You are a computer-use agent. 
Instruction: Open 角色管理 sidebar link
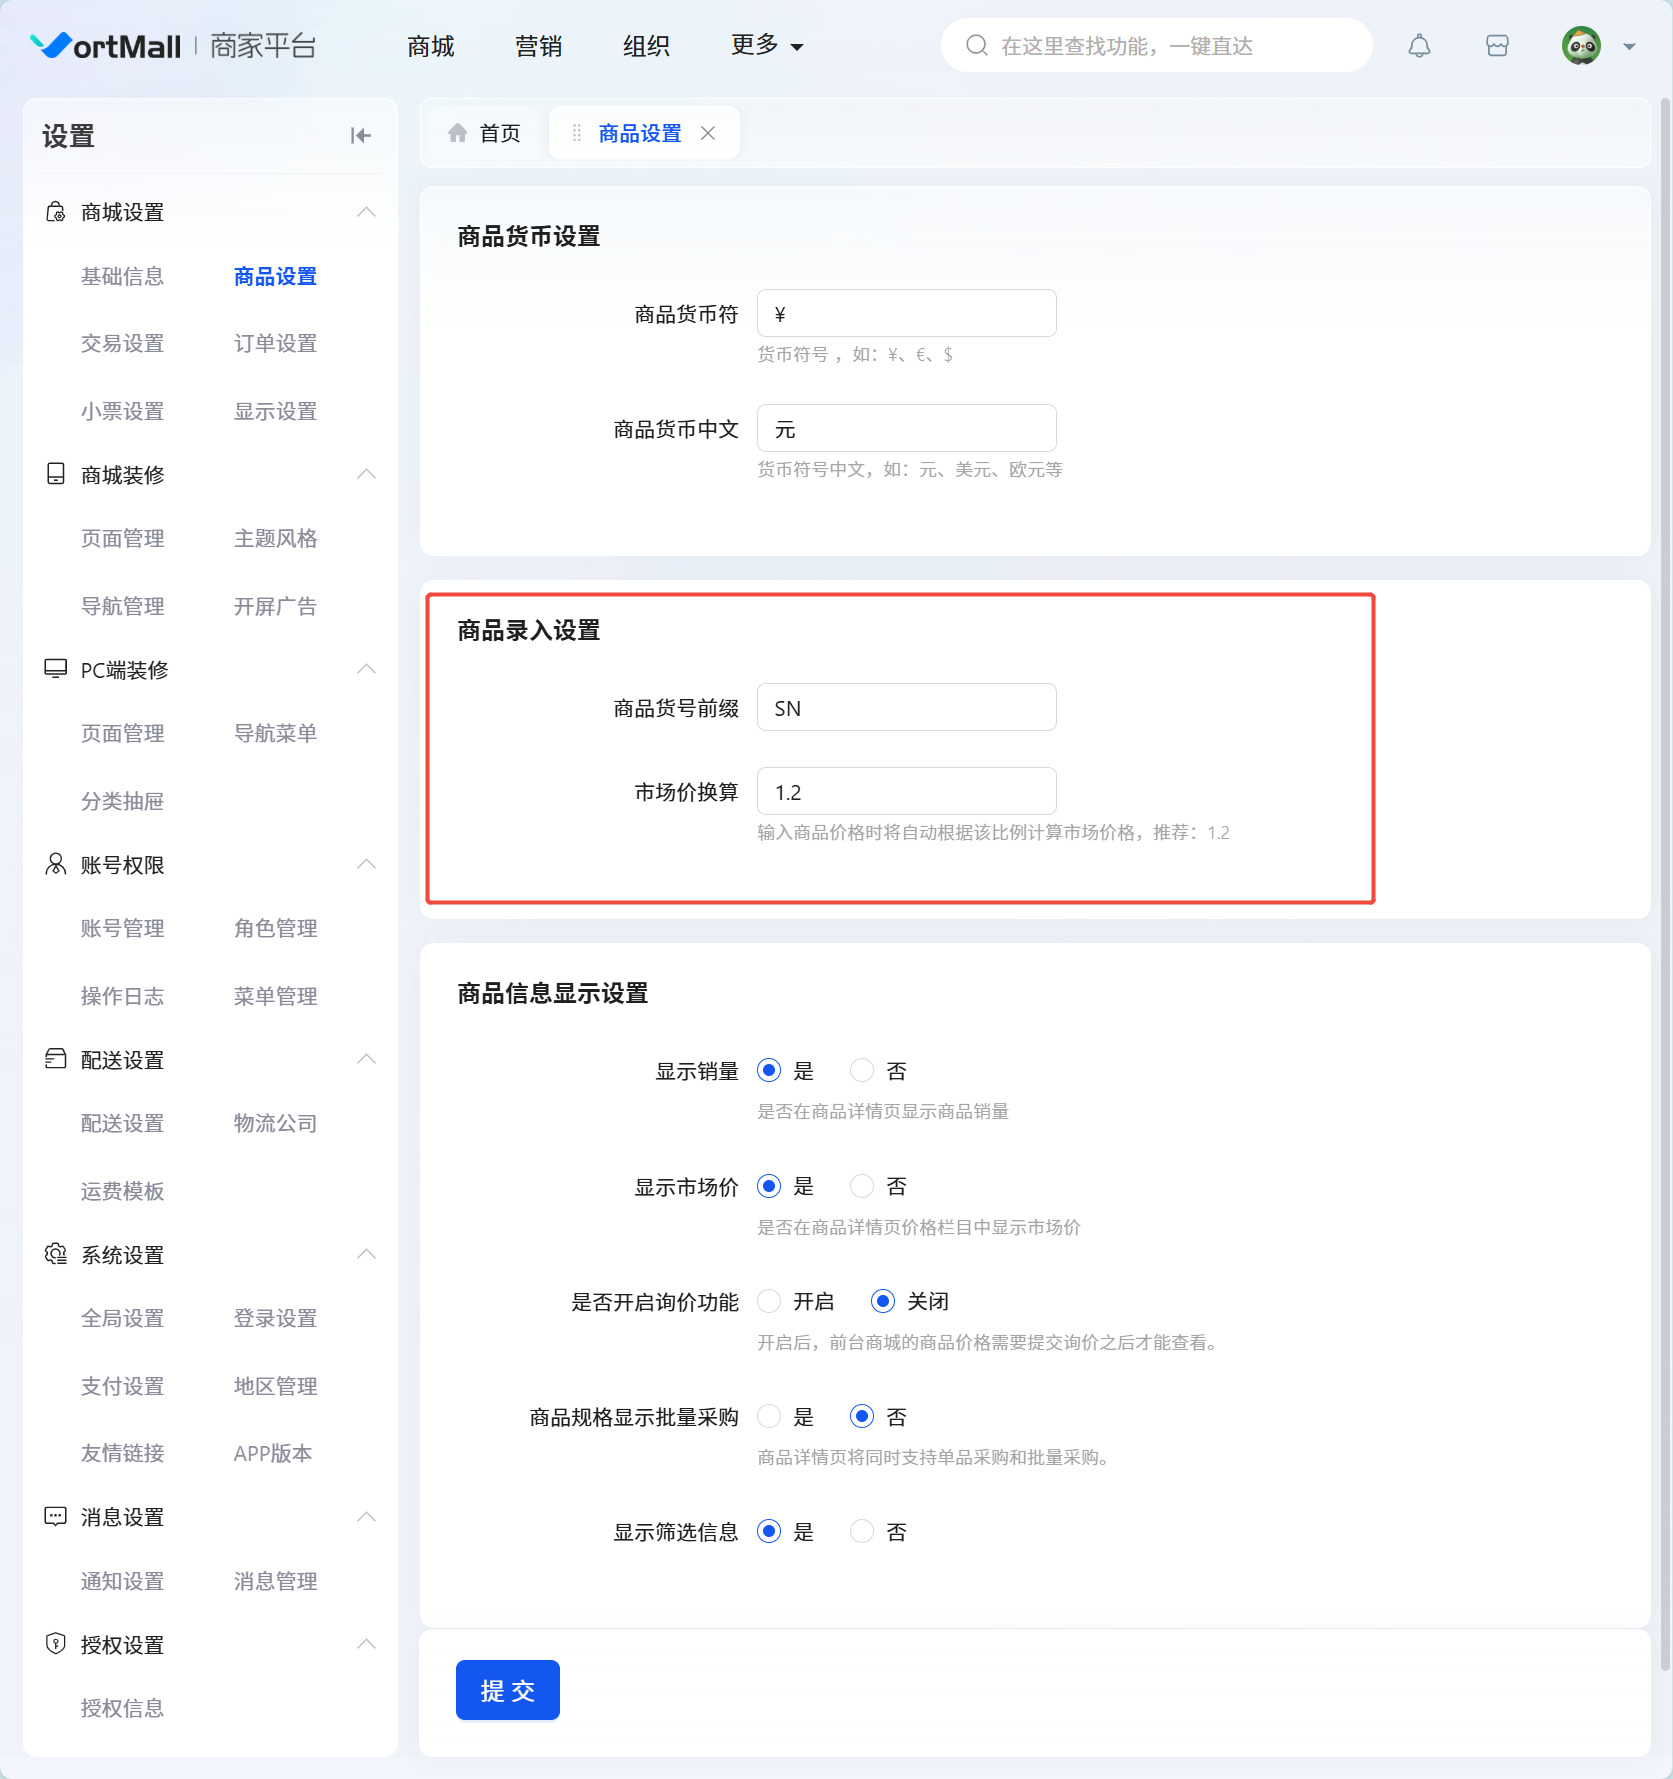275,928
